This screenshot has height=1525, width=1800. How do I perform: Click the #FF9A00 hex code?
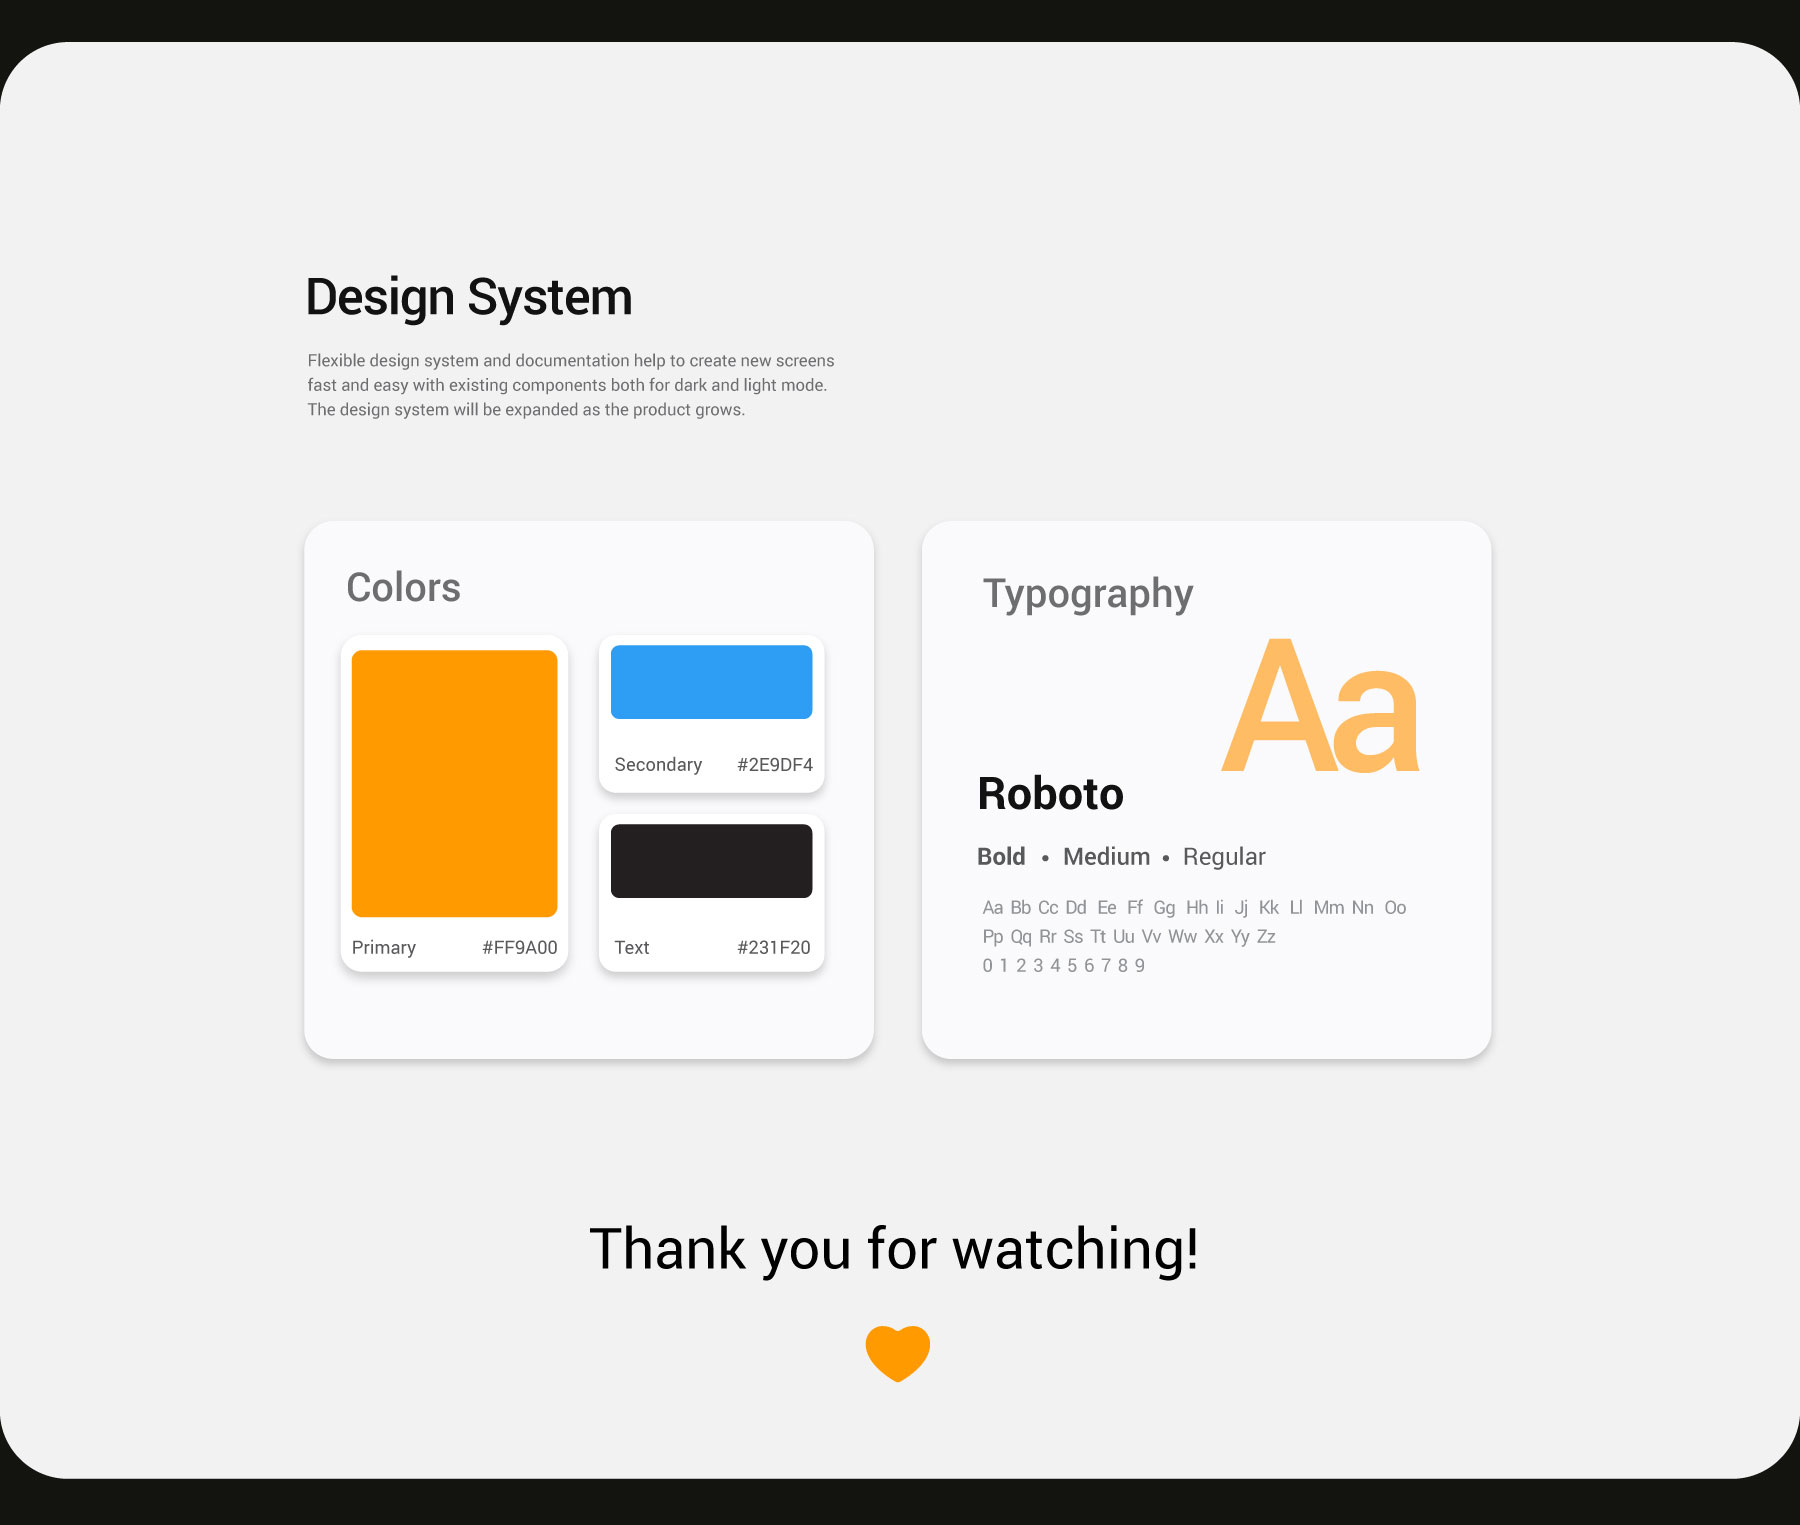click(519, 947)
